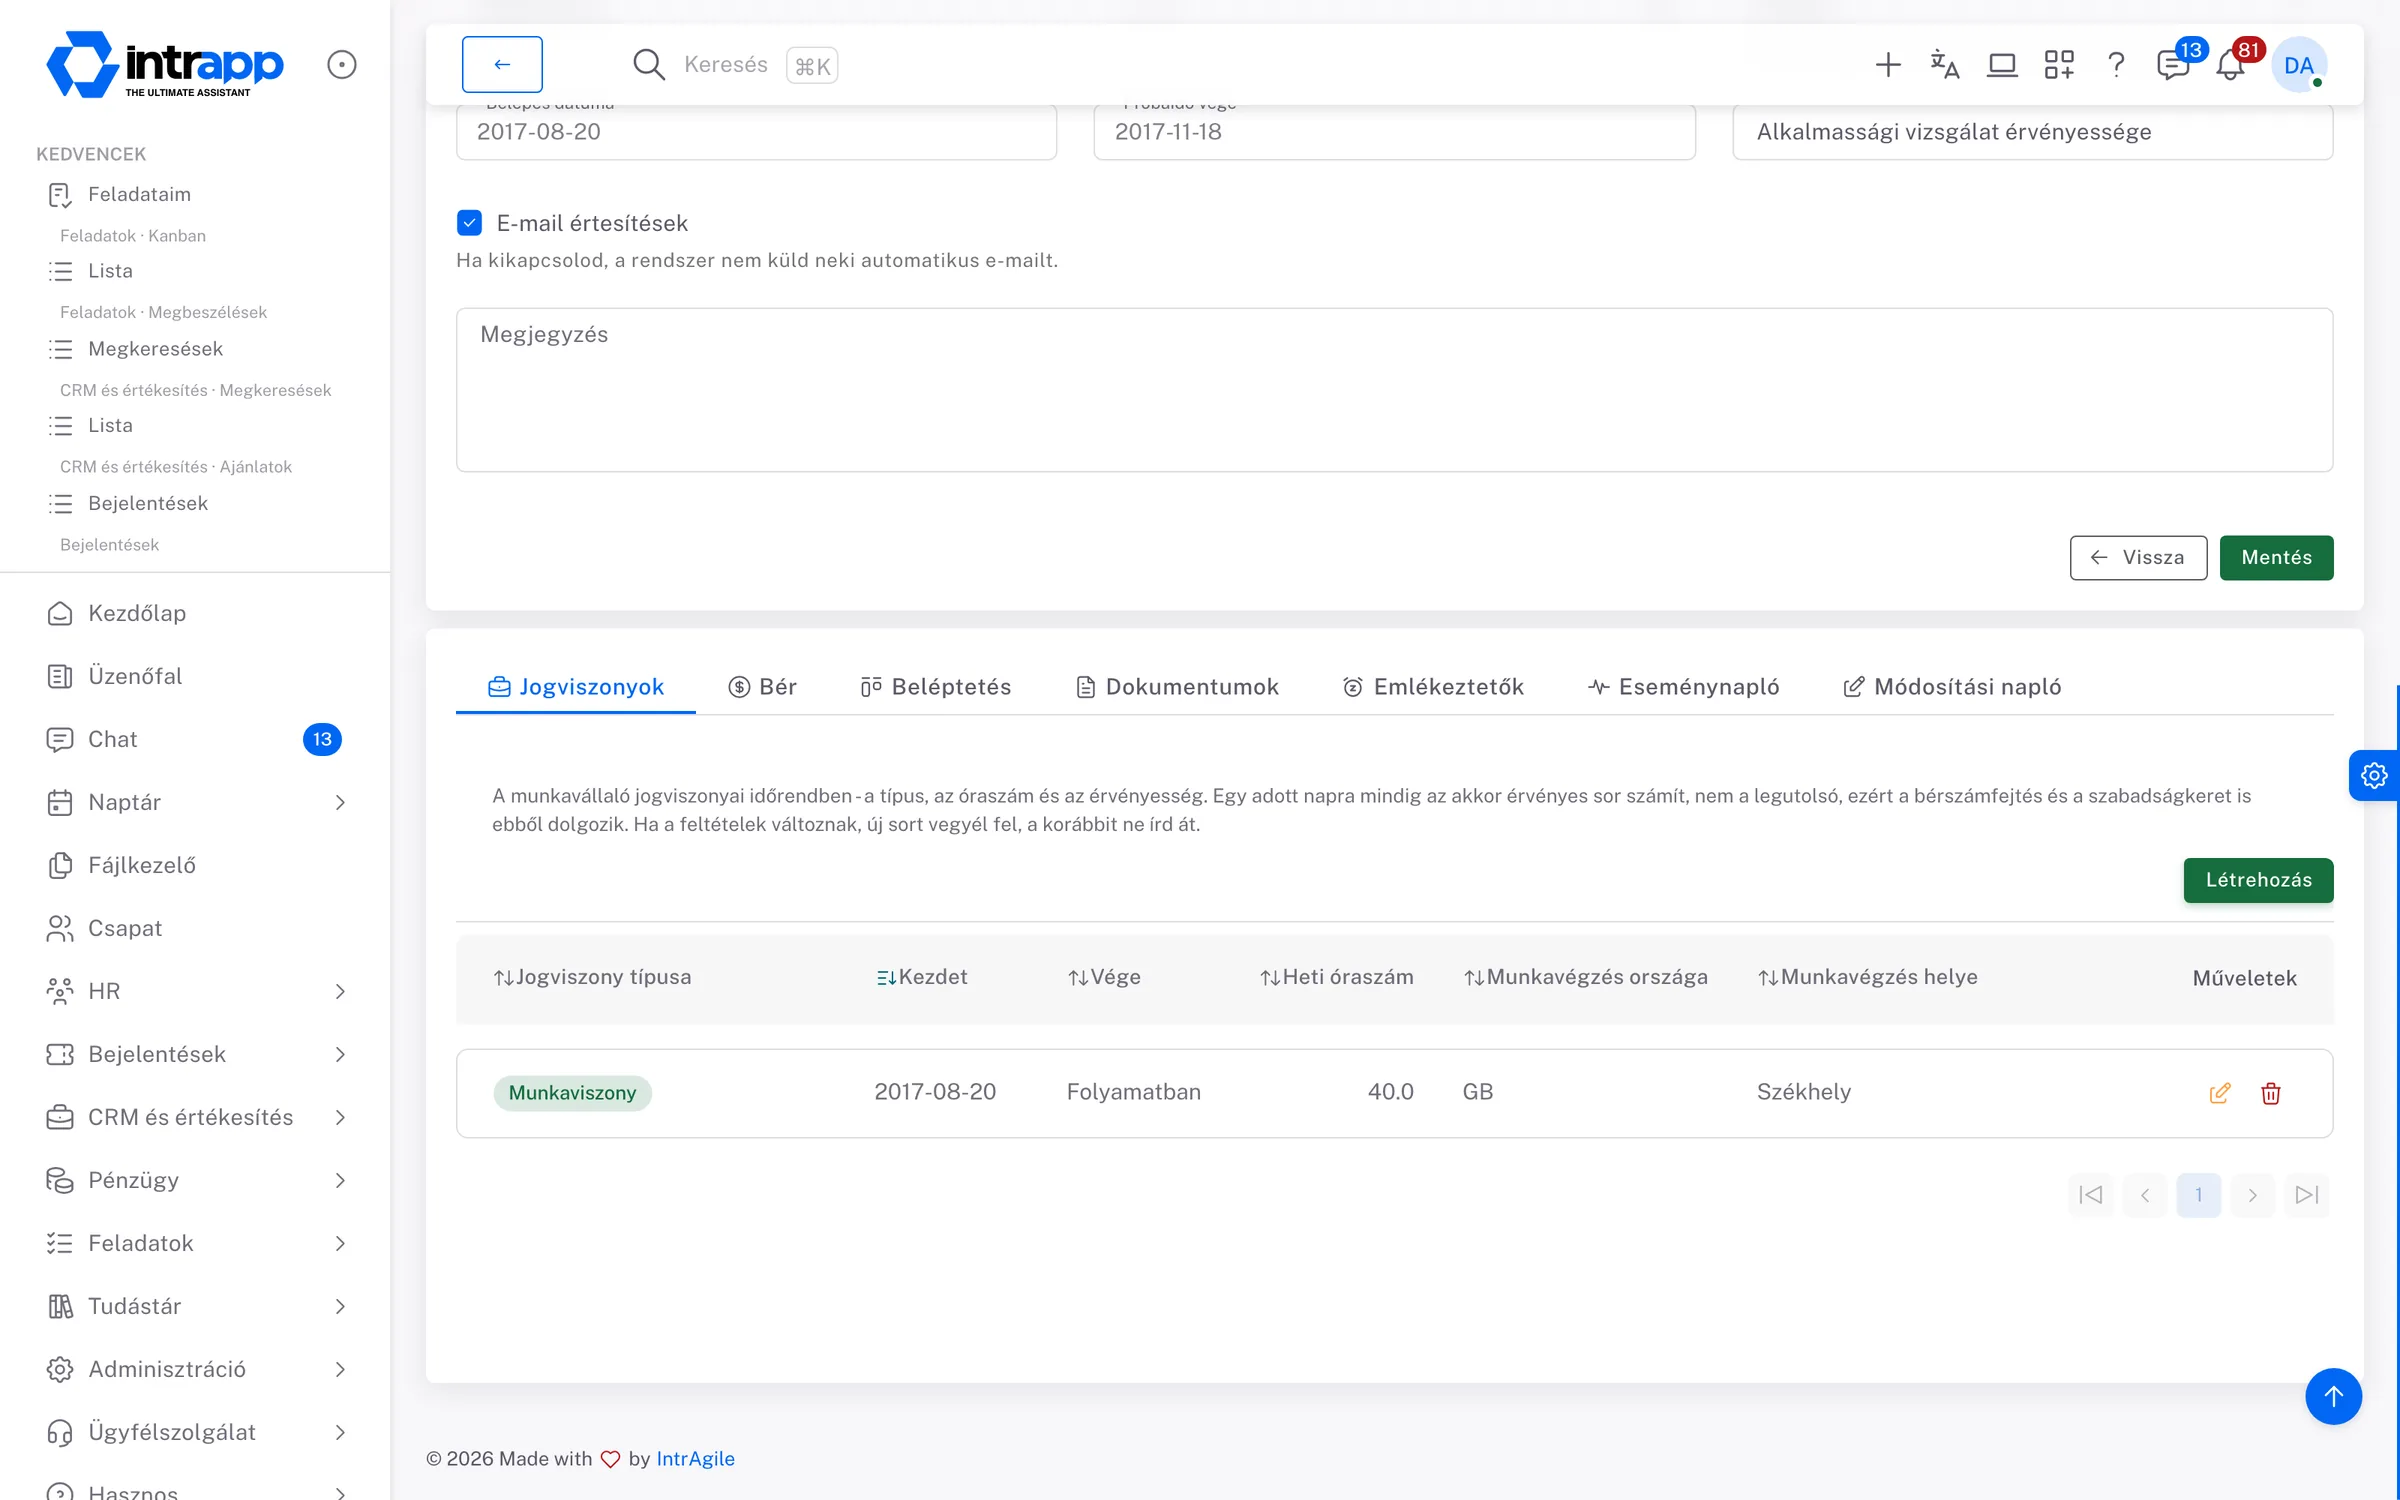Sort by the Kezdet column header

coord(921,977)
